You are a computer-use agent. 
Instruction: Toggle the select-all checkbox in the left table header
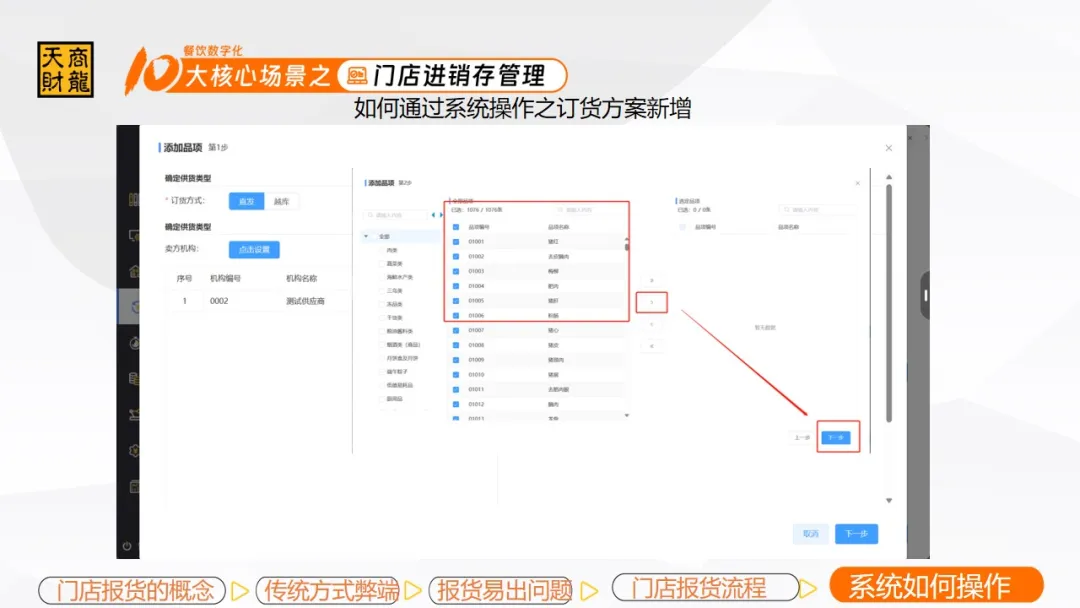click(x=456, y=227)
